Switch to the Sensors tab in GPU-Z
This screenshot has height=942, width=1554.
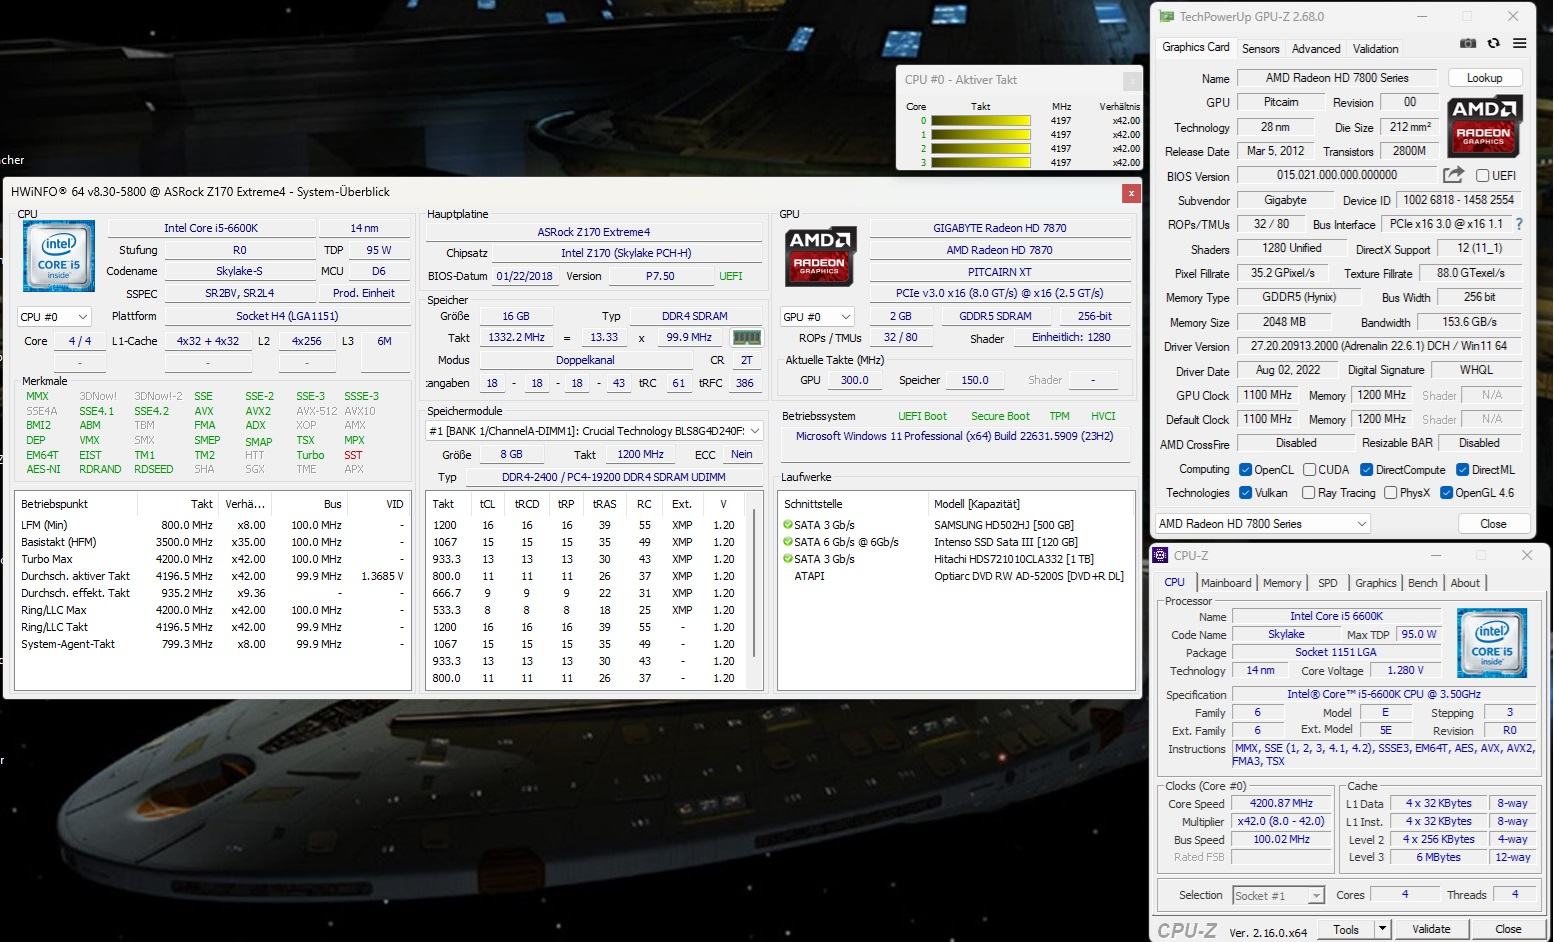click(1260, 48)
